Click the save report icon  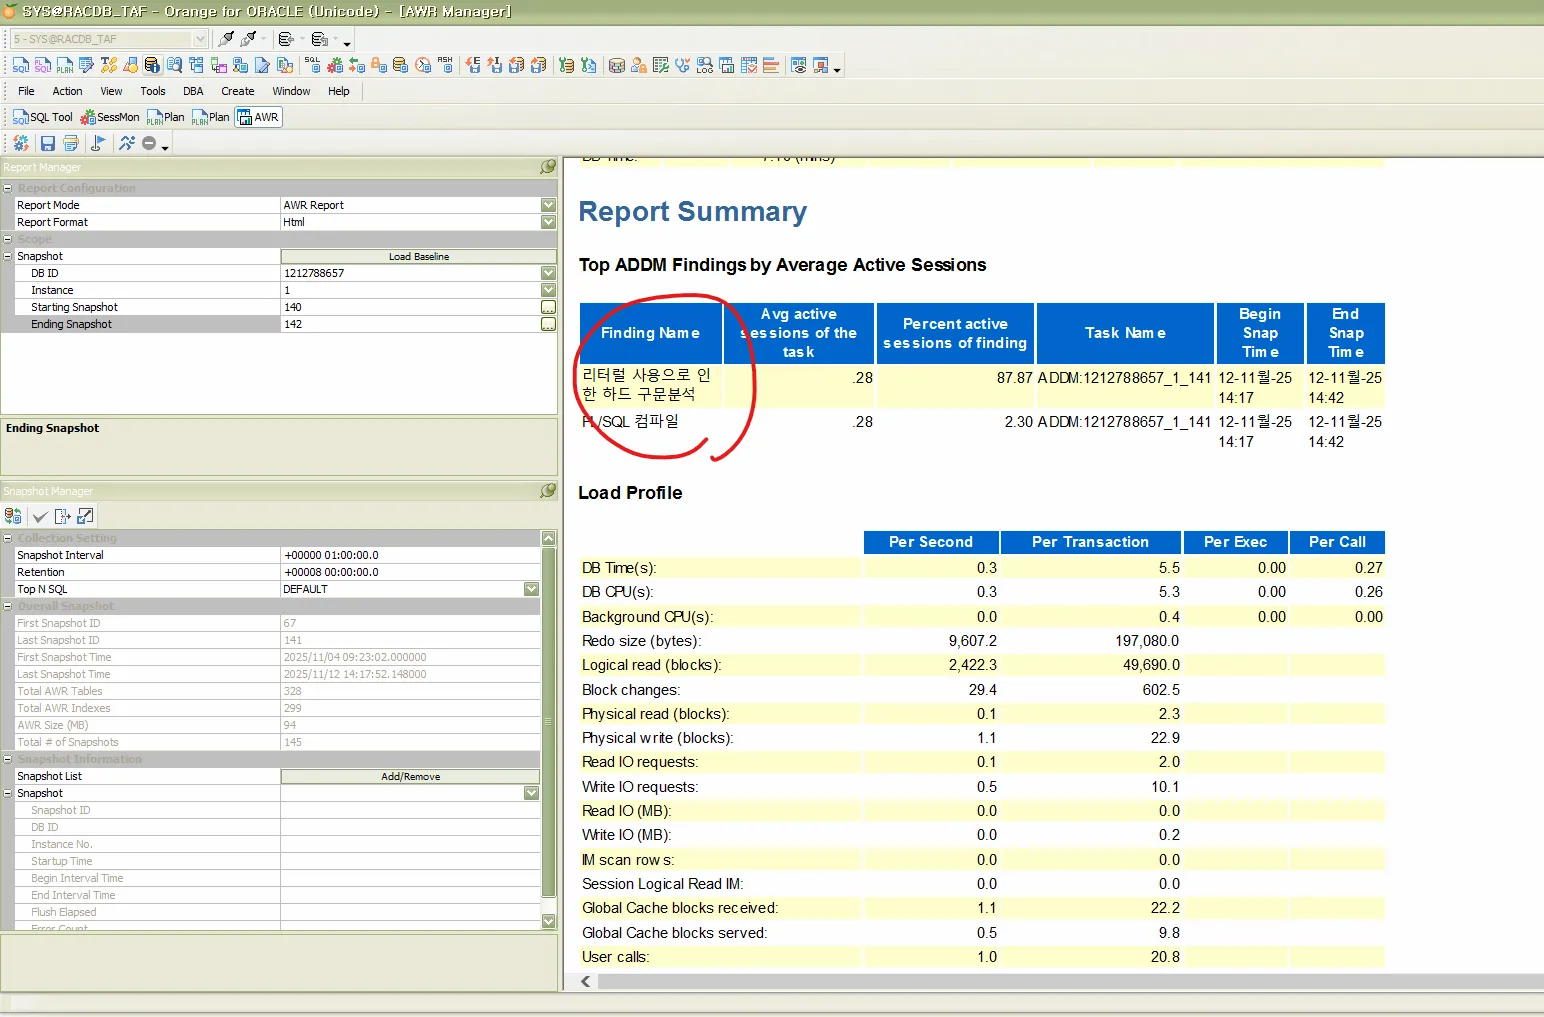click(47, 143)
